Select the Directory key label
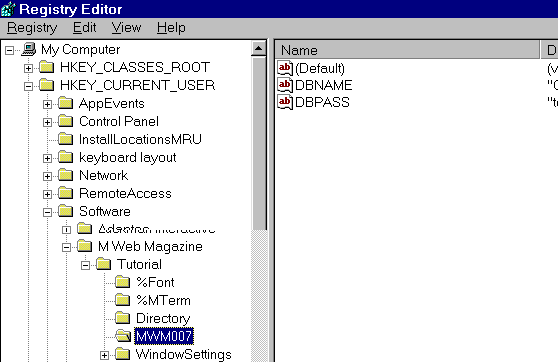558x362 pixels. click(x=163, y=319)
